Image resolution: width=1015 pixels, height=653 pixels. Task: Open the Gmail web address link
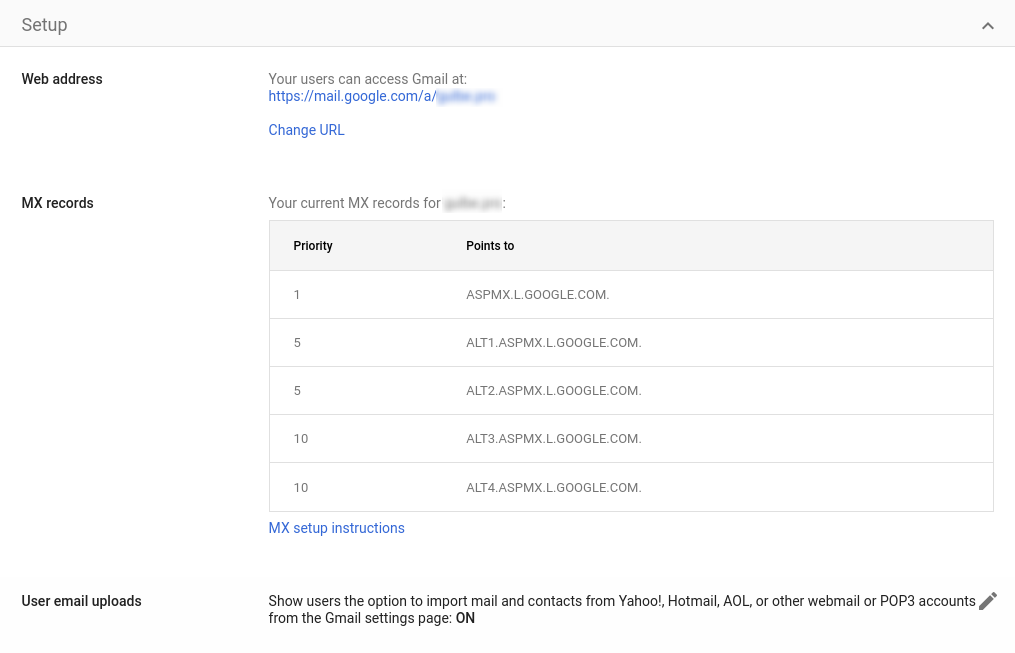[x=381, y=96]
